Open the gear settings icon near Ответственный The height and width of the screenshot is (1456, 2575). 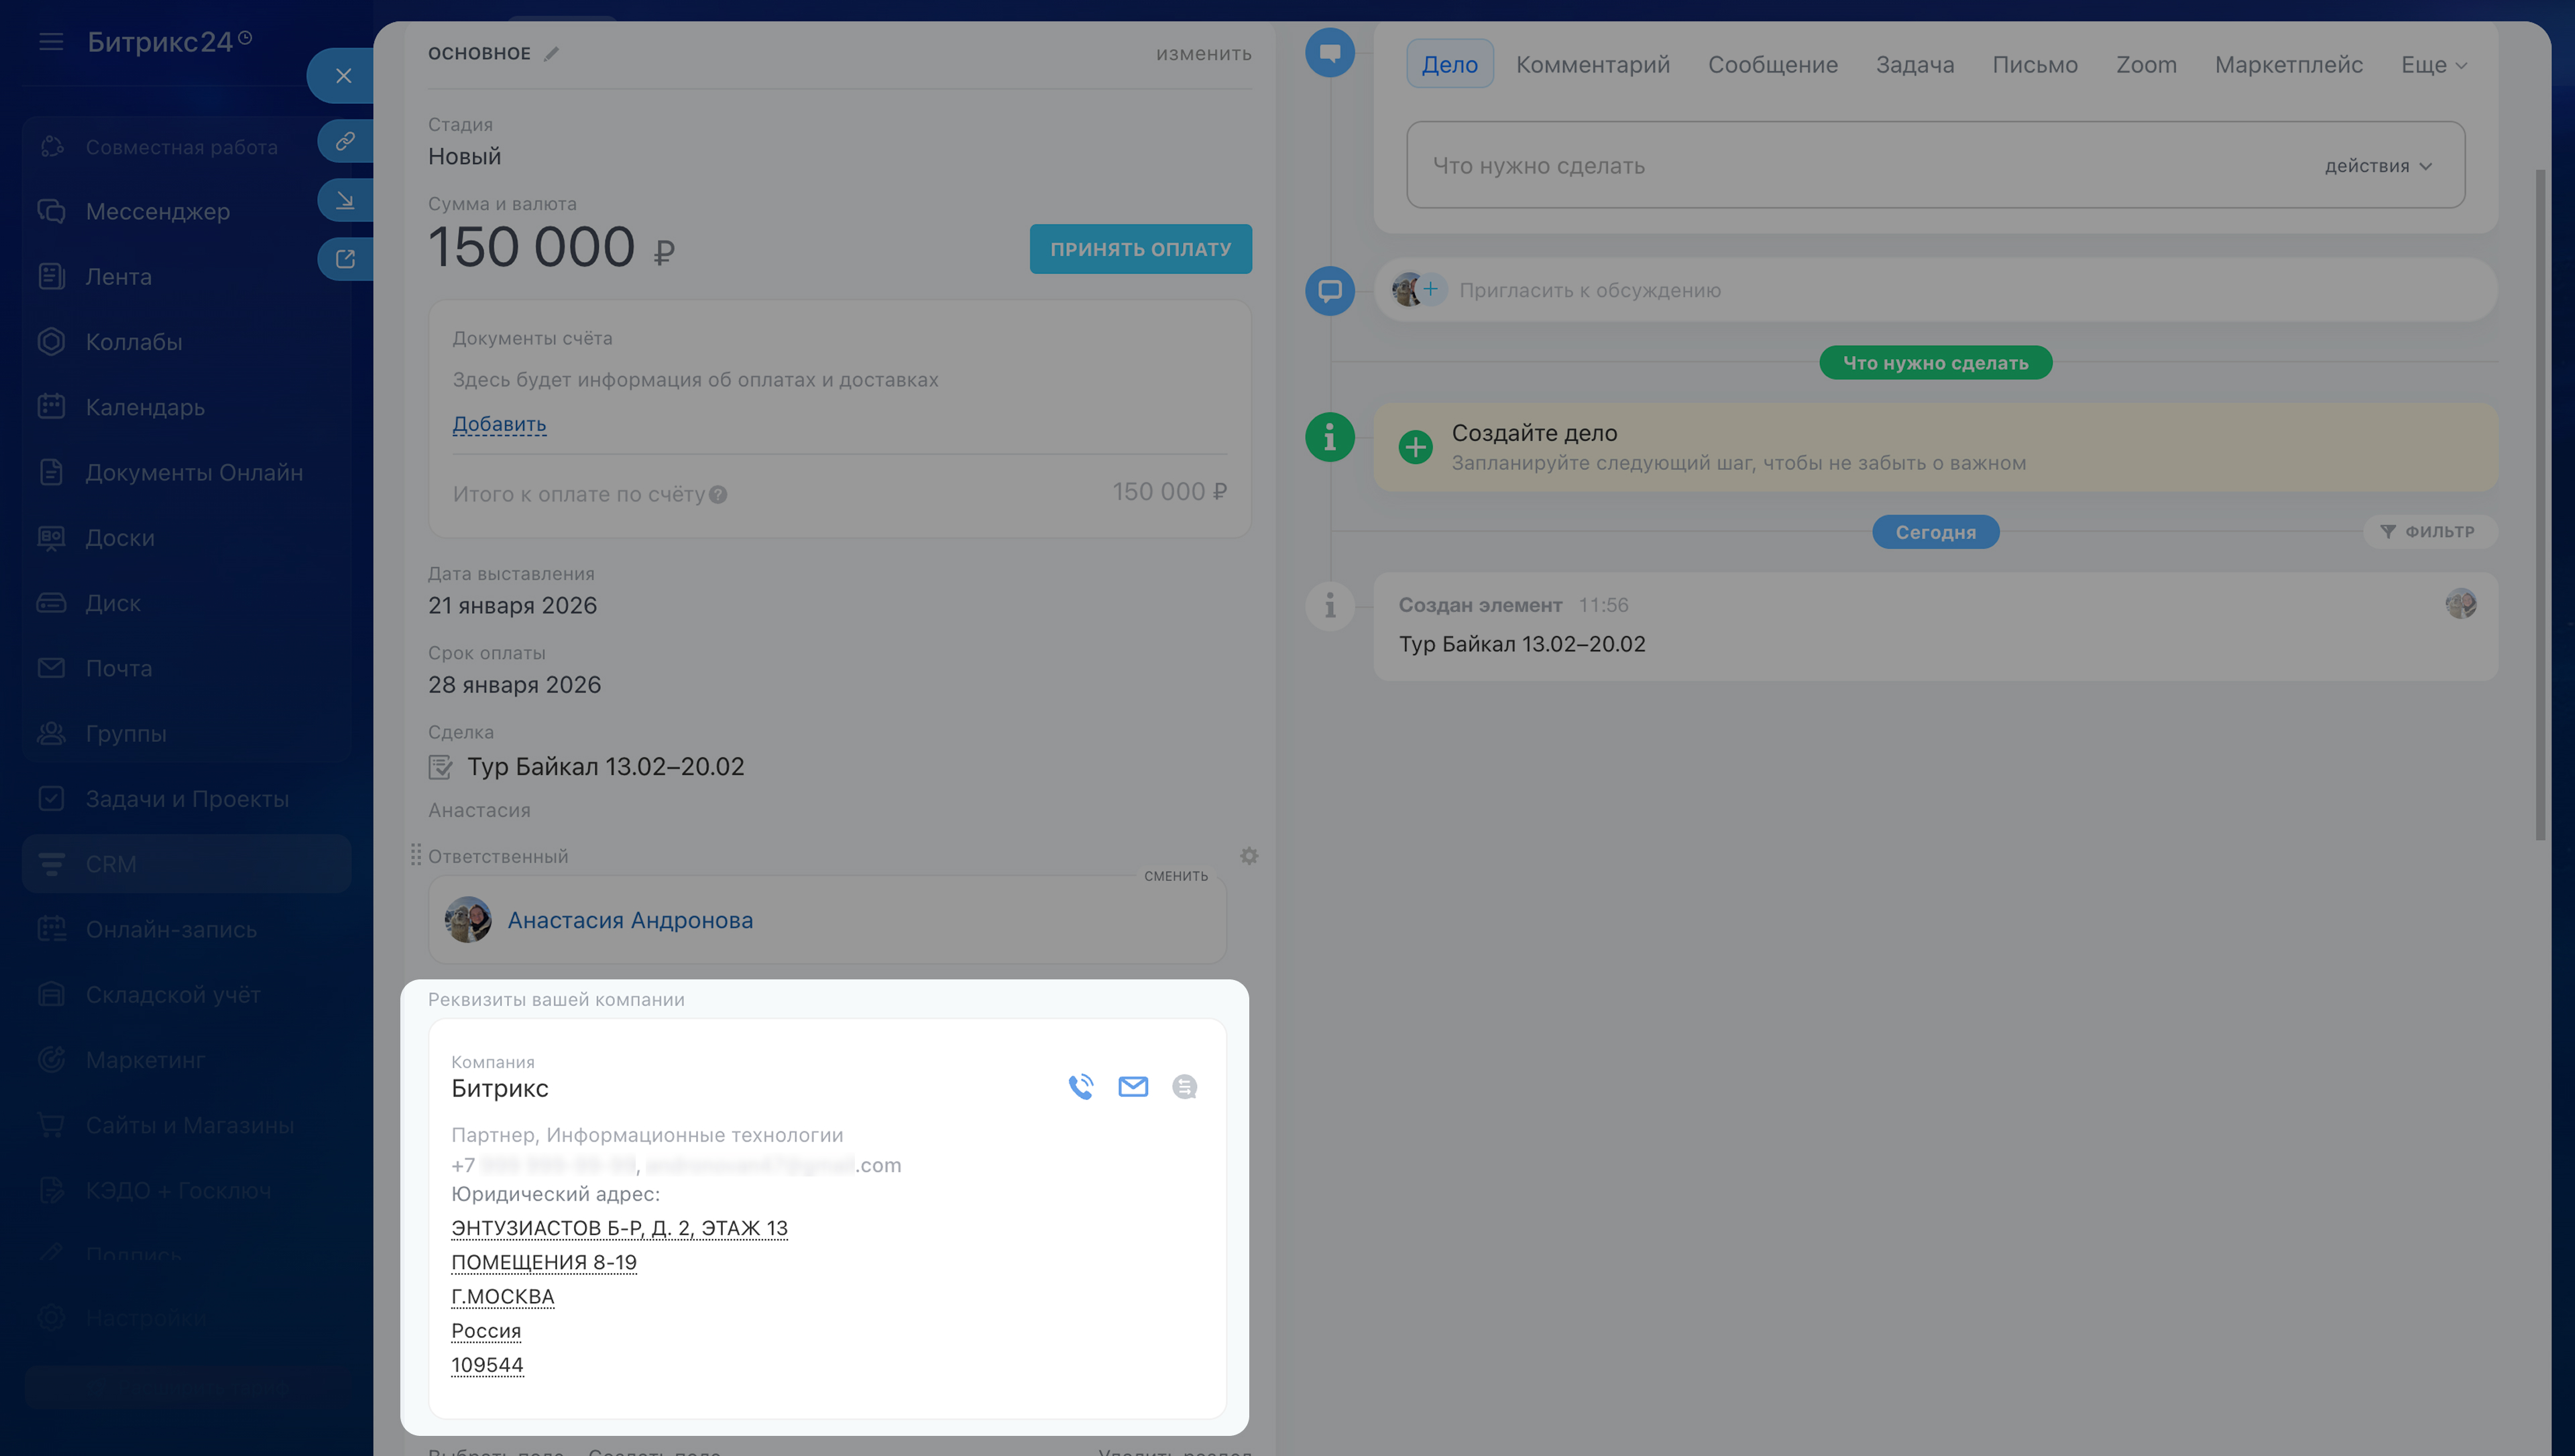(x=1248, y=856)
